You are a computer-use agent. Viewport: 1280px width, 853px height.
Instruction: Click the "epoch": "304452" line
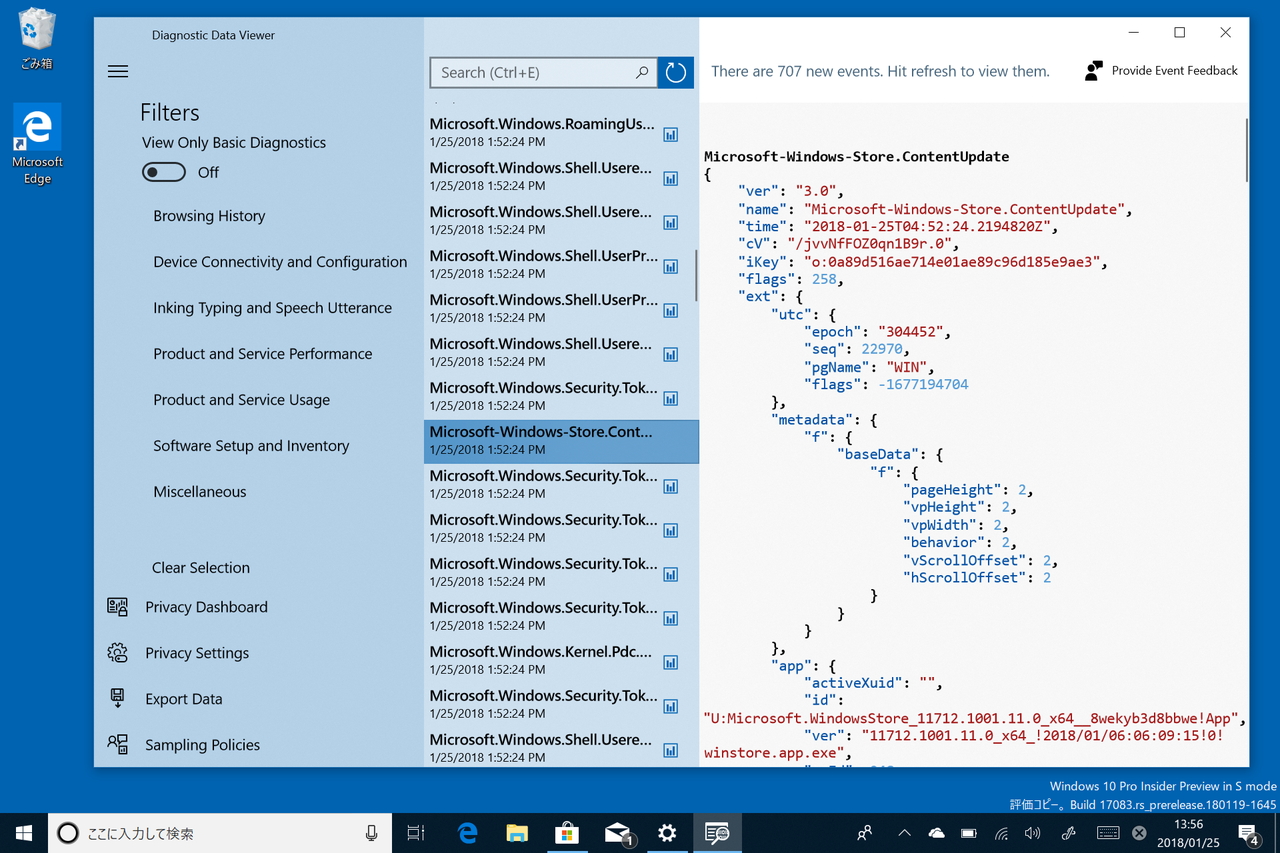point(880,332)
